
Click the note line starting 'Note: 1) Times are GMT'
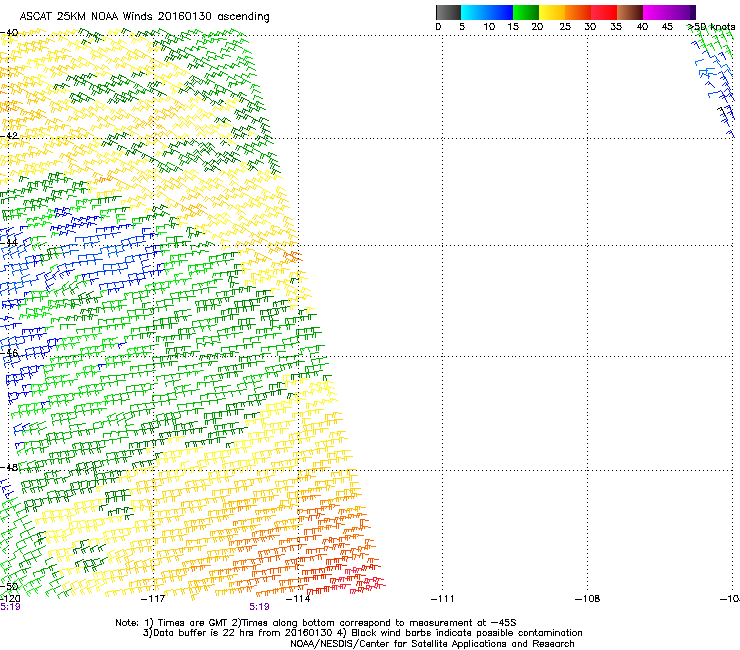point(316,623)
